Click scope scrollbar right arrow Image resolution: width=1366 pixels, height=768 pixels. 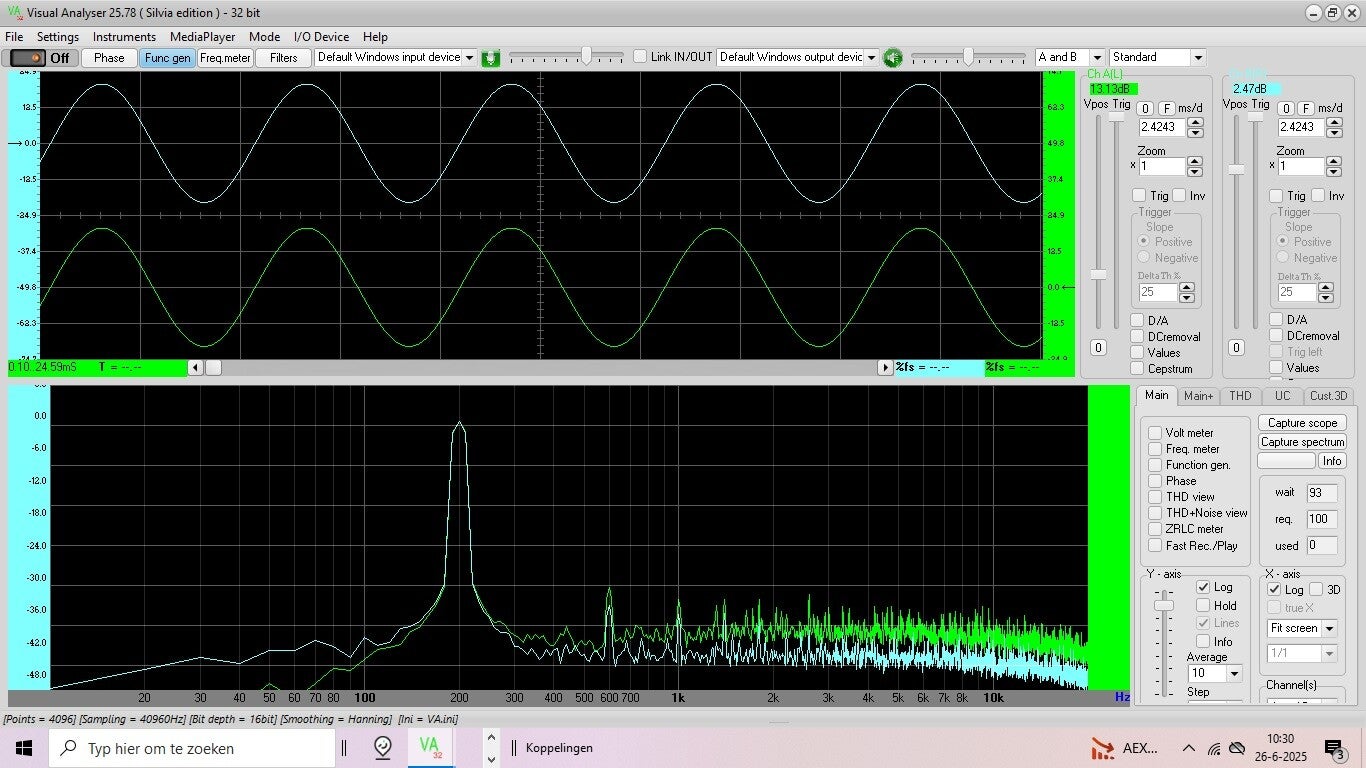click(x=885, y=368)
